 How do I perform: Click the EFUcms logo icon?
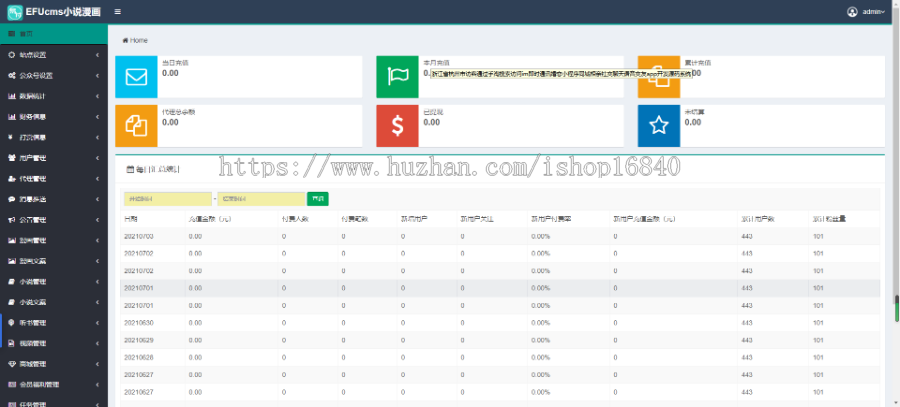[15, 12]
